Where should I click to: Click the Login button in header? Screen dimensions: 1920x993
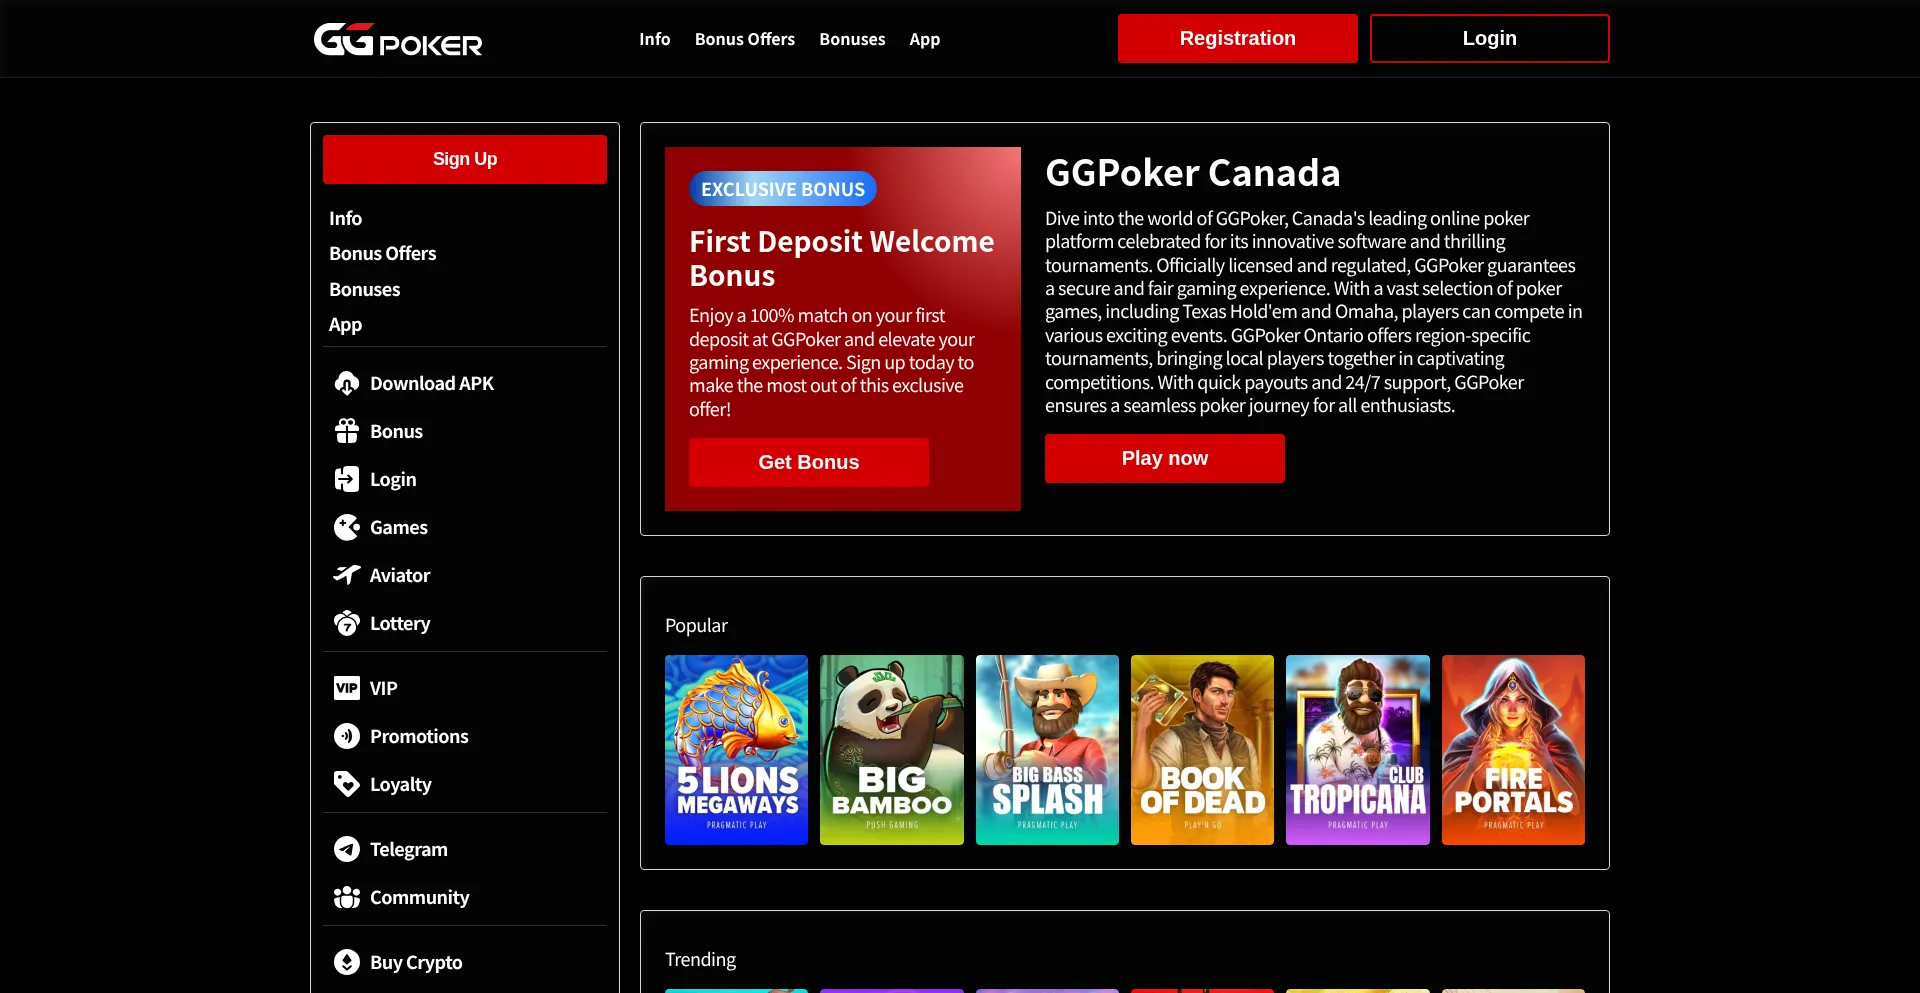point(1490,38)
